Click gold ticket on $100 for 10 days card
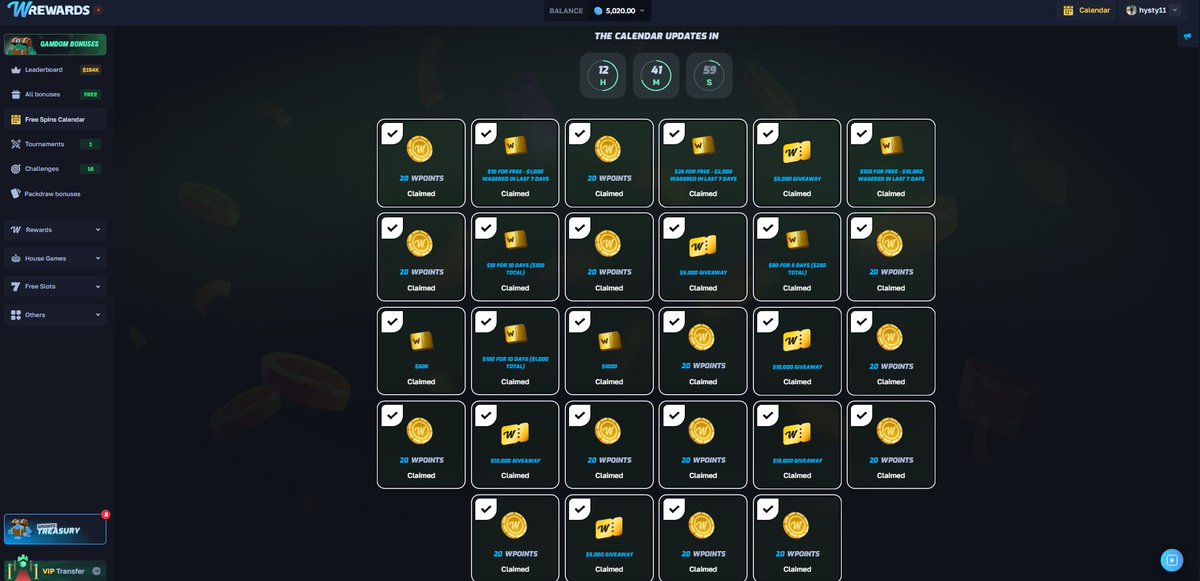 [x=515, y=334]
